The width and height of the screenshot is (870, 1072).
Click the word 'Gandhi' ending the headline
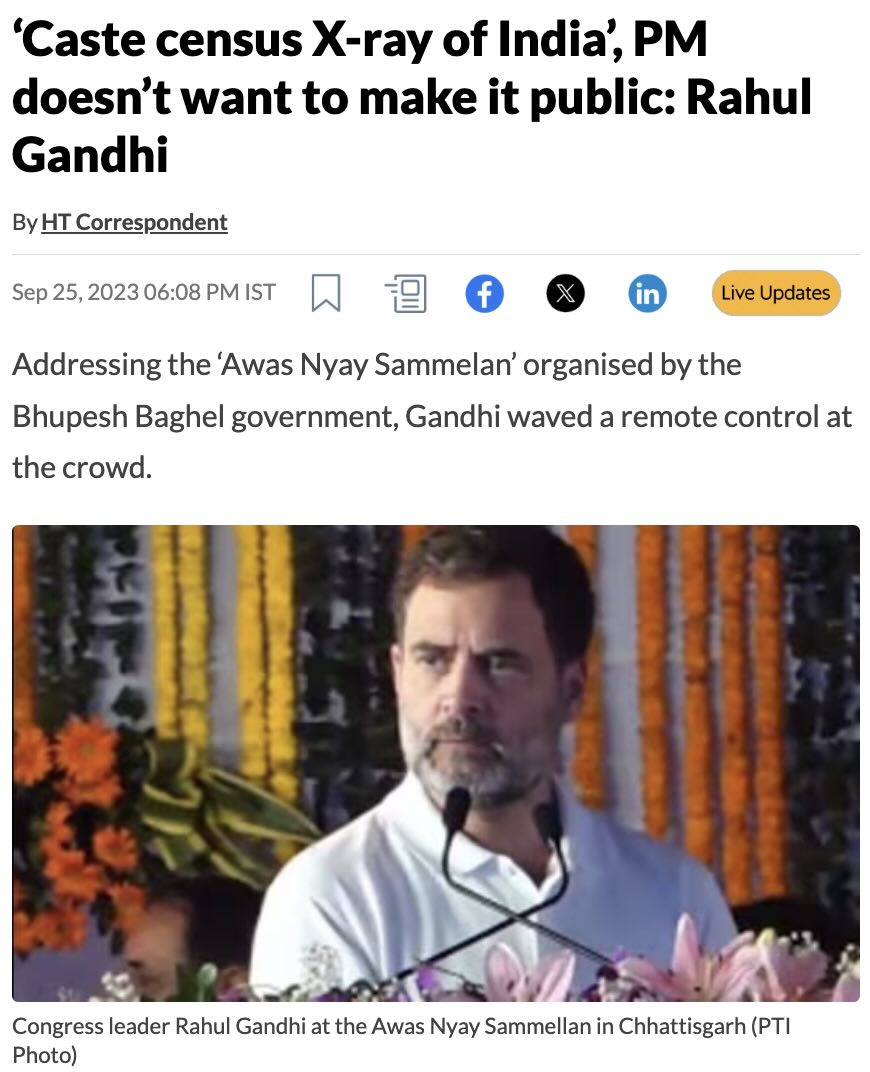click(90, 155)
